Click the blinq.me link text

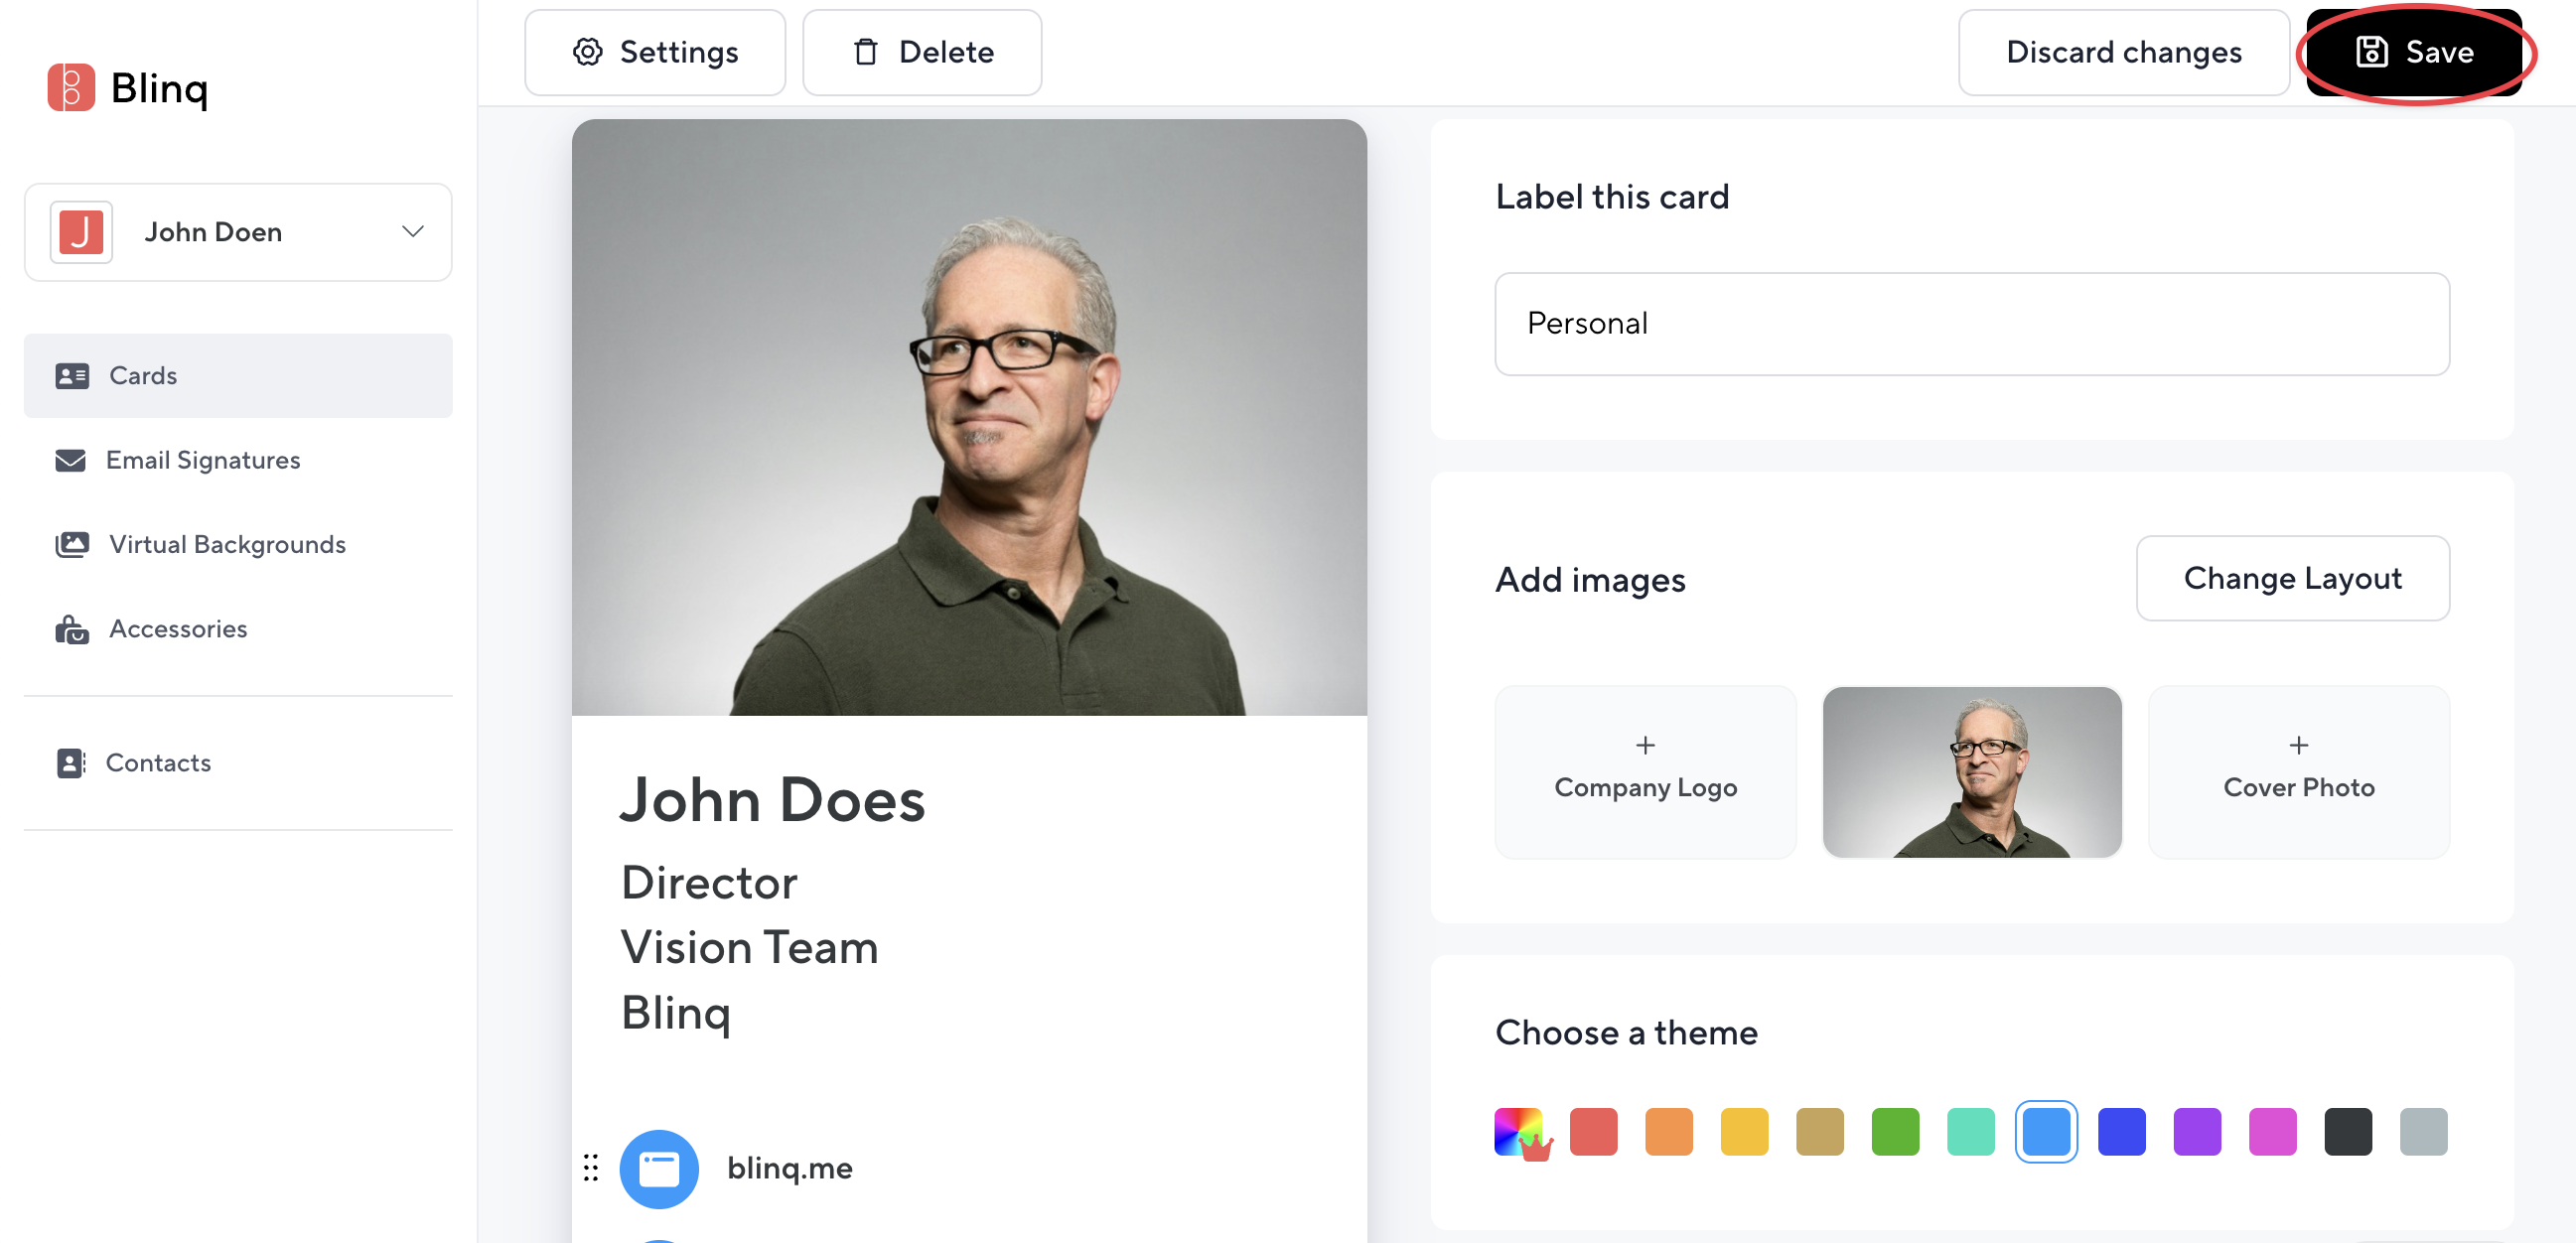(x=790, y=1168)
